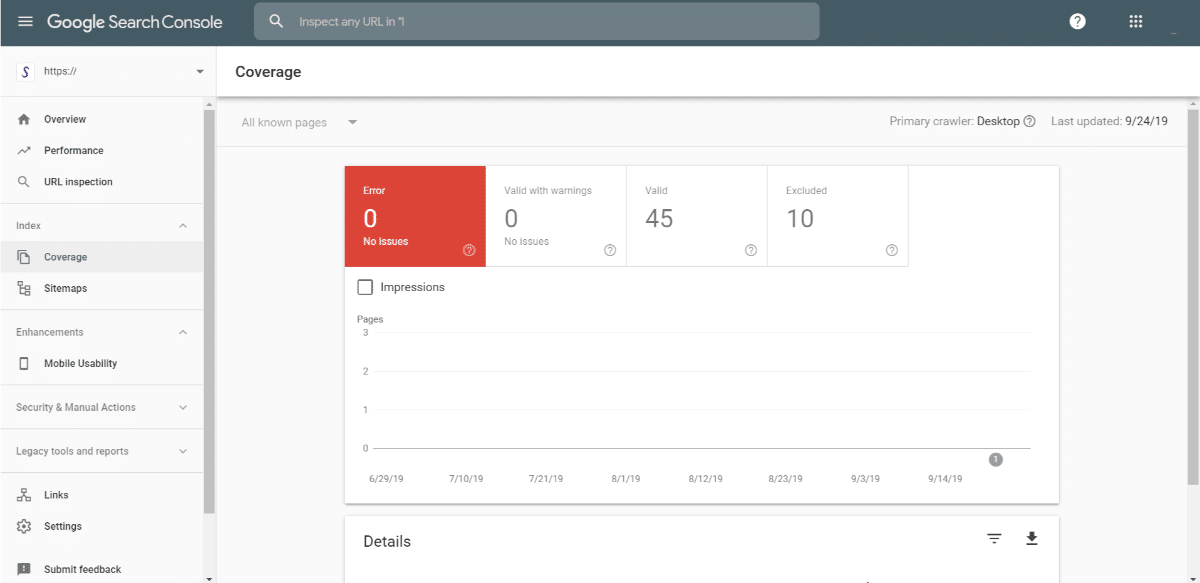Toggle the Excluded status card
This screenshot has width=1200, height=583.
click(x=837, y=216)
